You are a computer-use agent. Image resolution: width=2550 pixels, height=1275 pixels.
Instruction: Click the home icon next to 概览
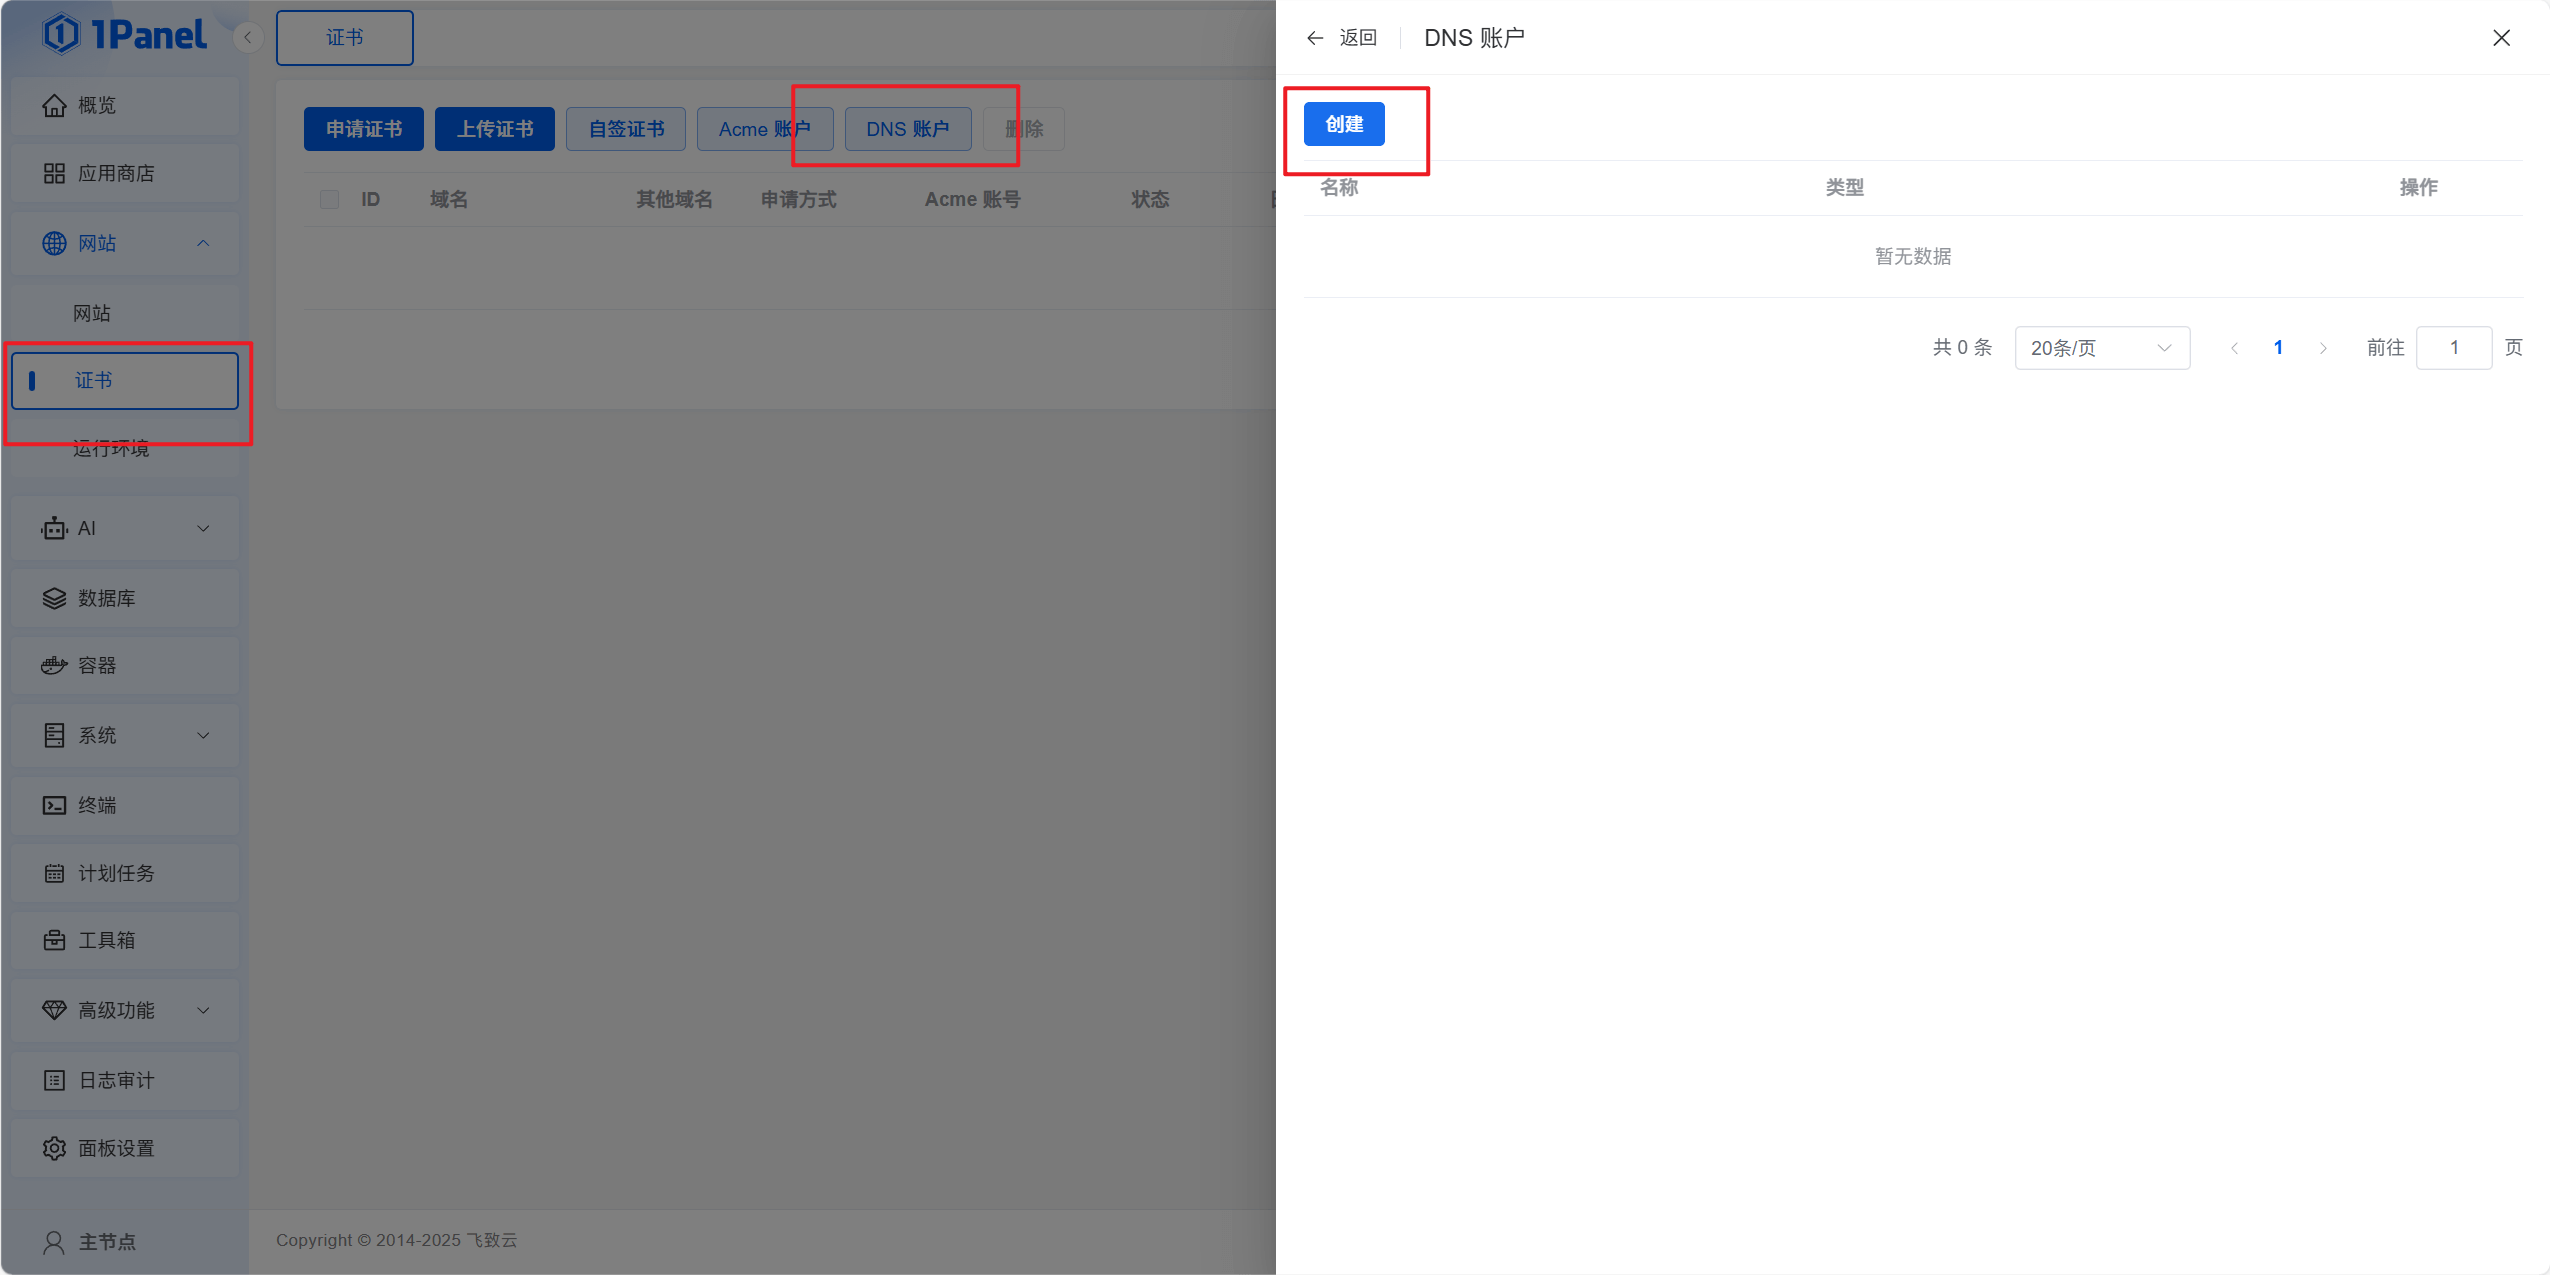pos(54,106)
